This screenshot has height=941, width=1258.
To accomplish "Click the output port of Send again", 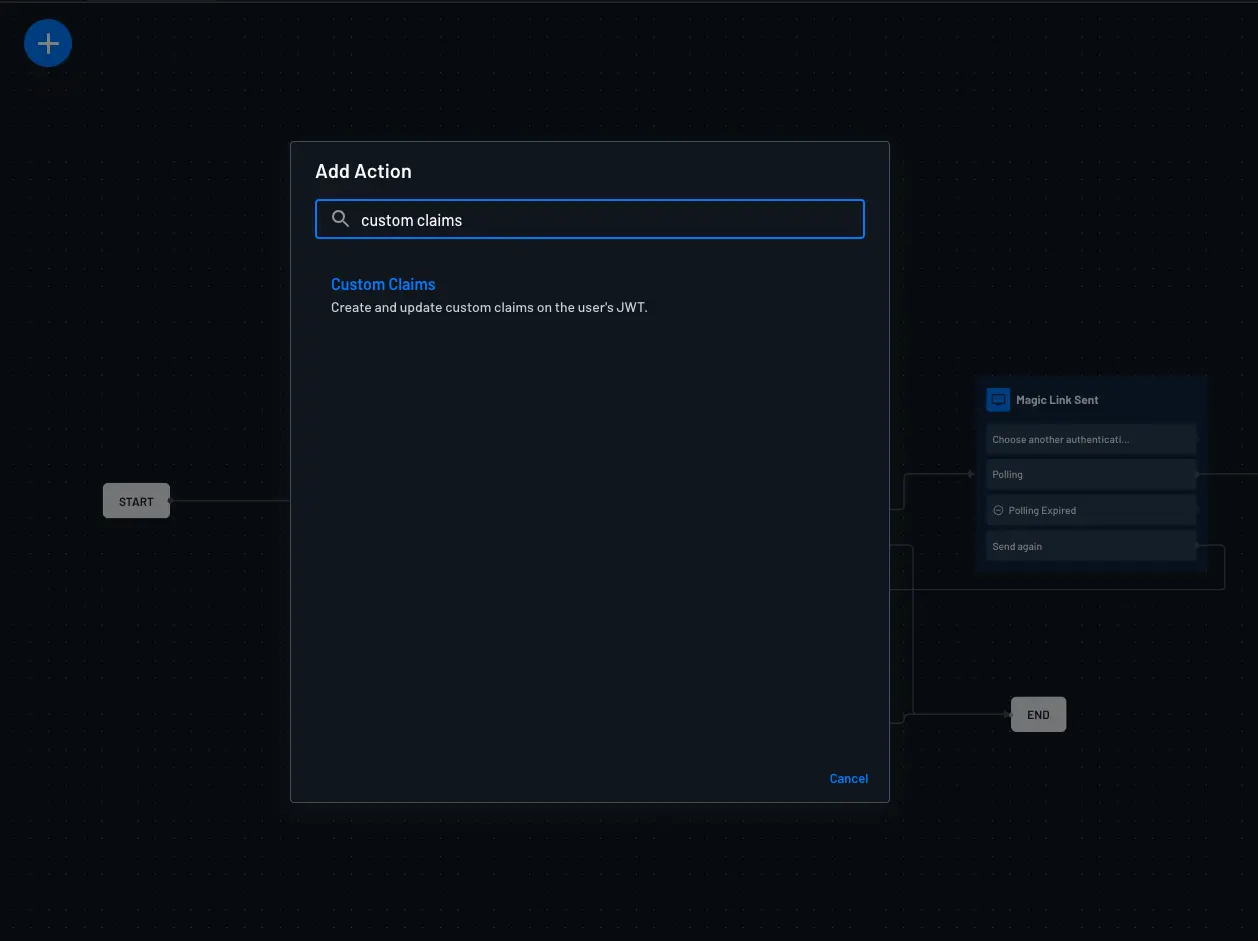I will 1197,546.
